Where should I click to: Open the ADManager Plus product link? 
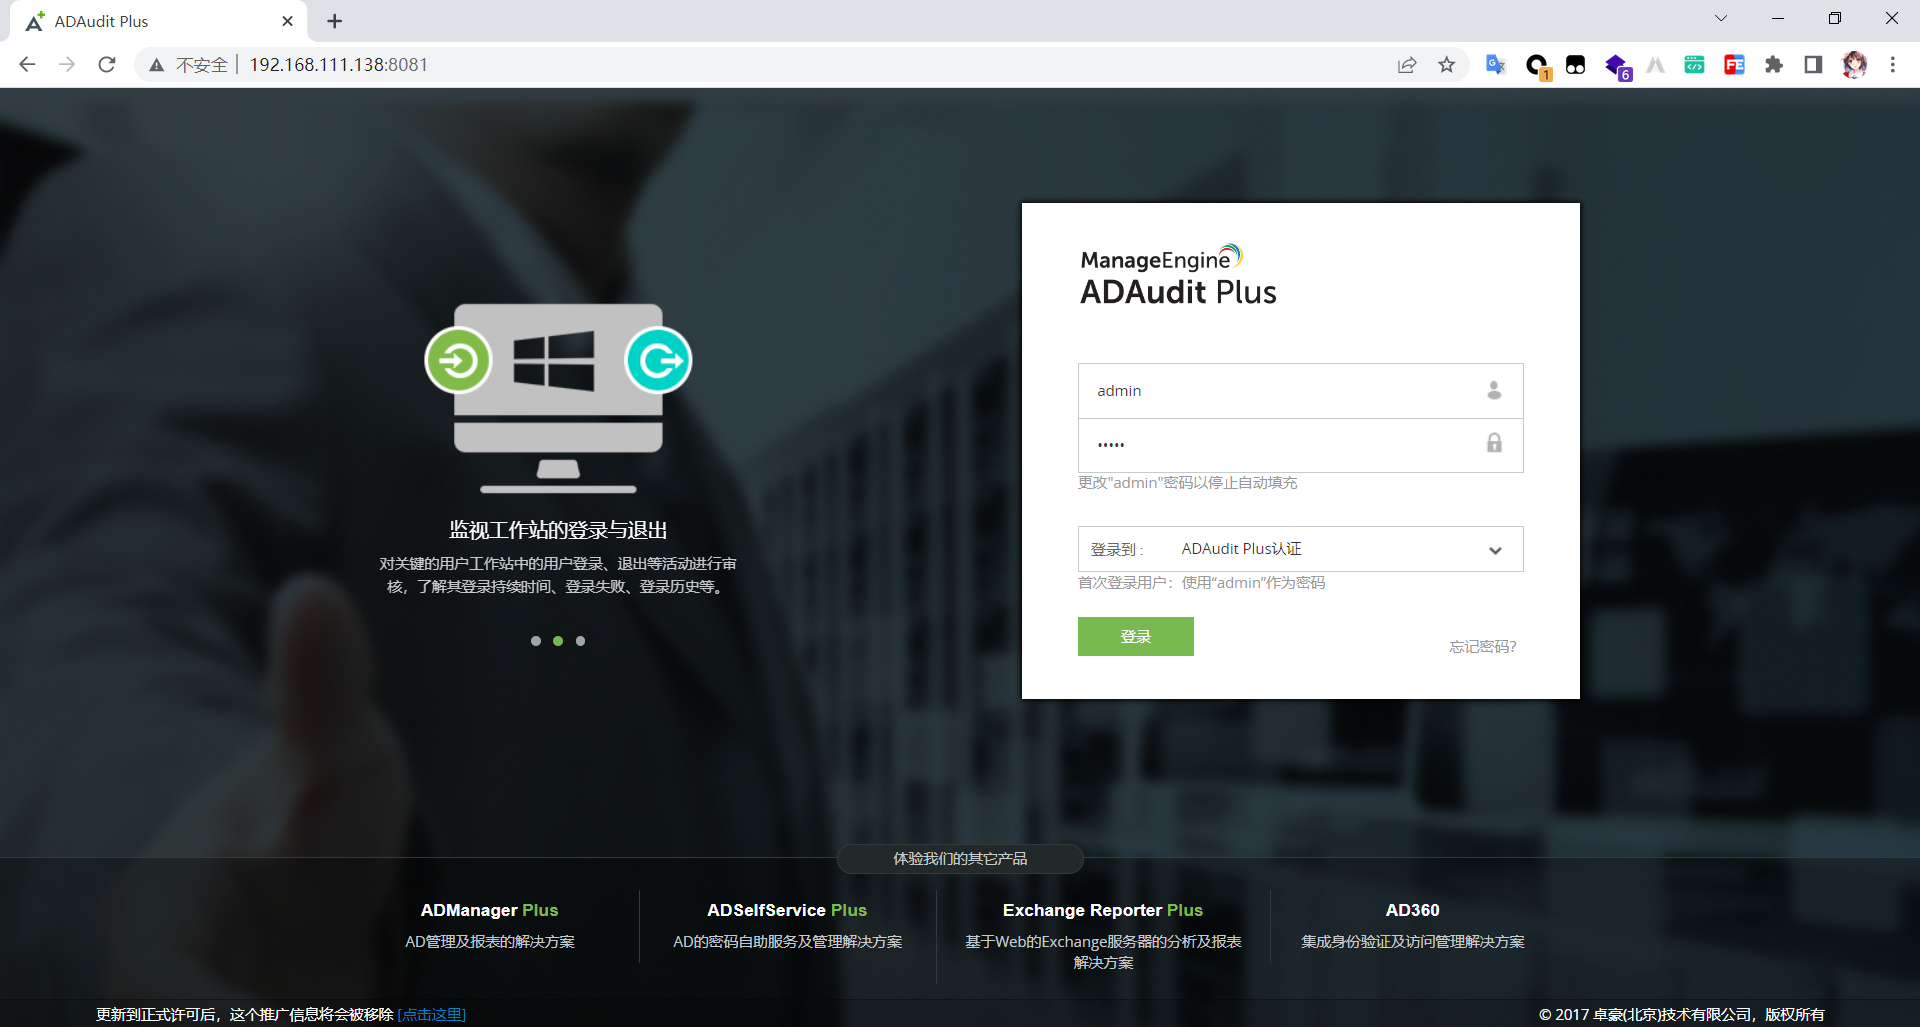pyautogui.click(x=489, y=910)
